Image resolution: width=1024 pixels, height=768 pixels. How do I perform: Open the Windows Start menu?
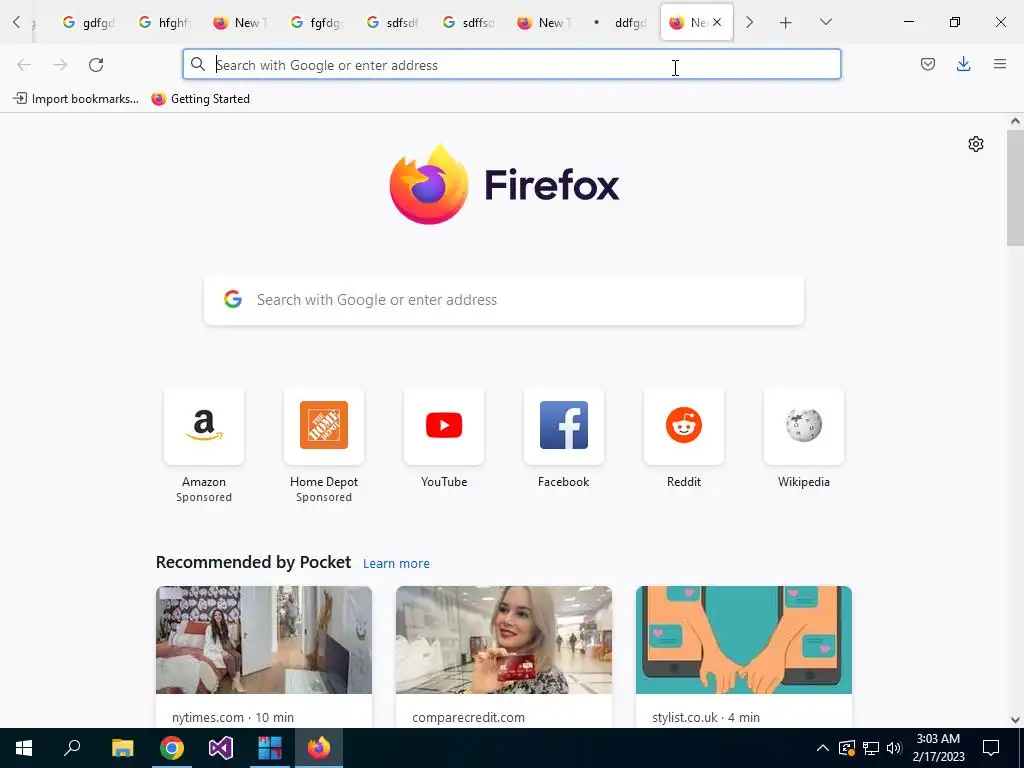coord(24,748)
